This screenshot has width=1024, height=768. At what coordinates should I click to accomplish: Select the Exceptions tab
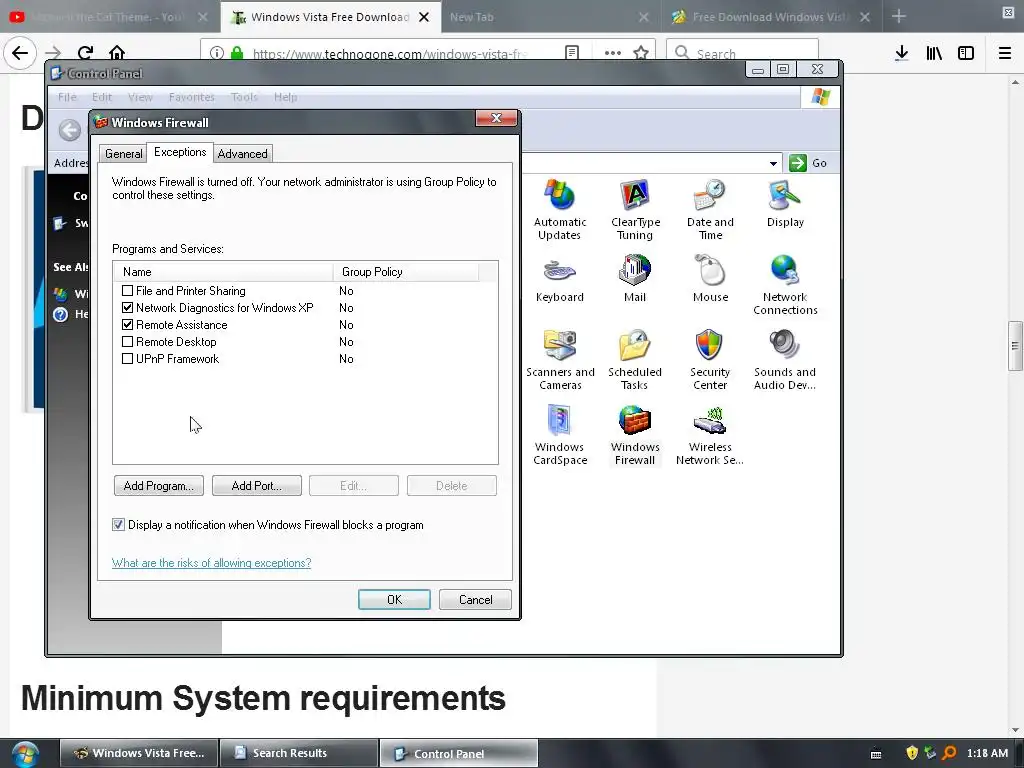click(x=180, y=152)
